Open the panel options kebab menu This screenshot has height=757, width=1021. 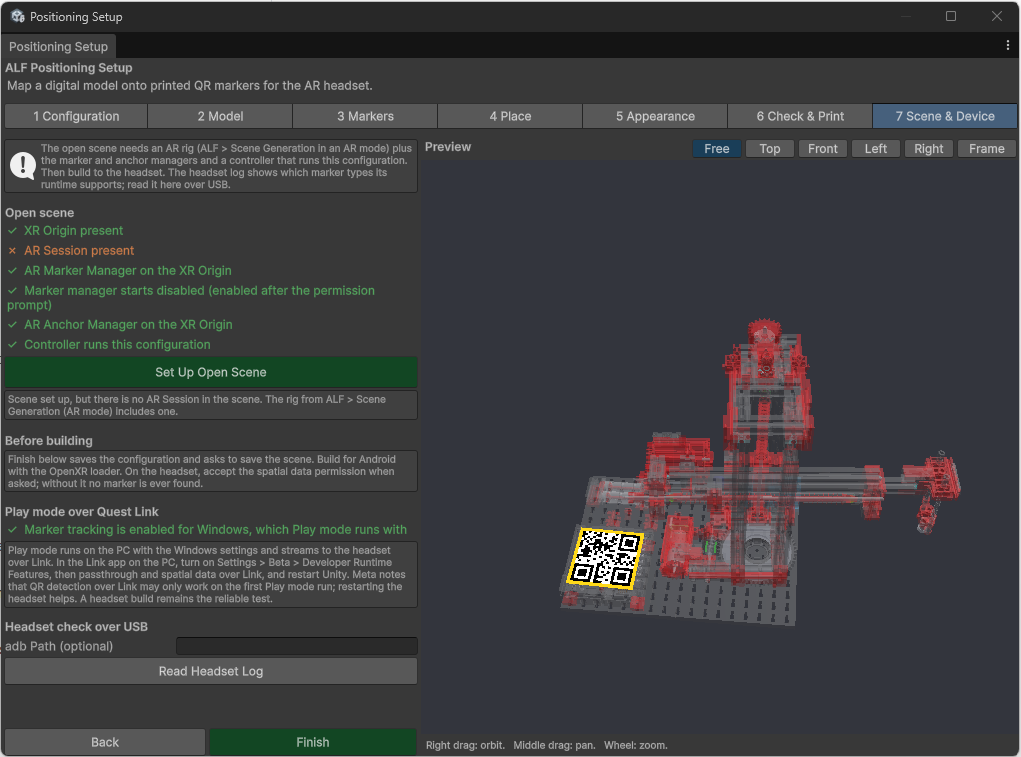pos(1007,45)
